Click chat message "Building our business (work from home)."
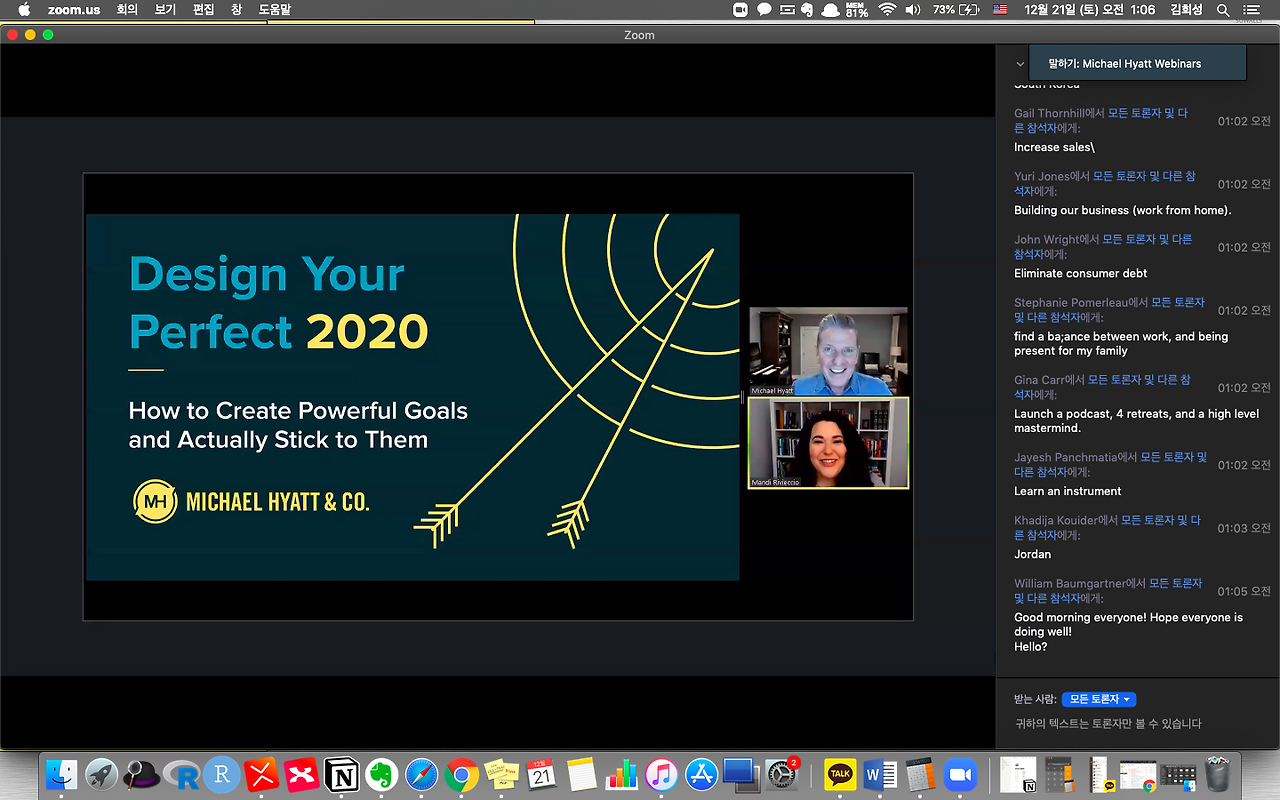Viewport: 1280px width, 800px height. tap(1122, 210)
